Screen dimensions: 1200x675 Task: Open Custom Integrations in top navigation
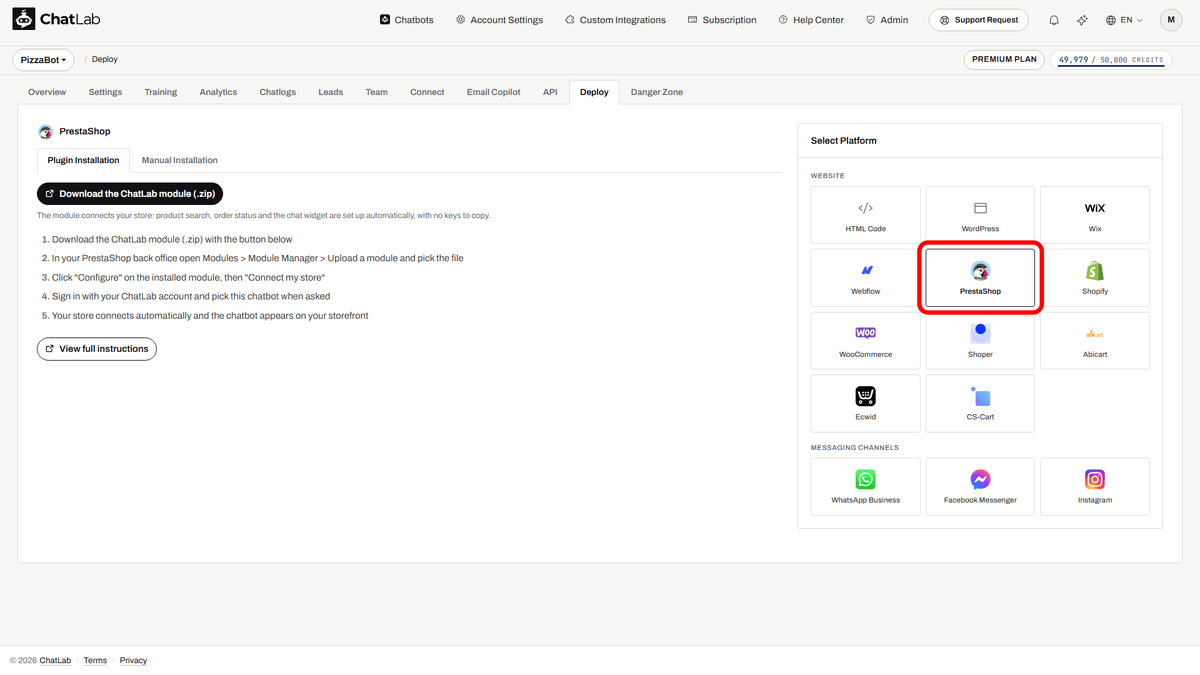(x=615, y=20)
